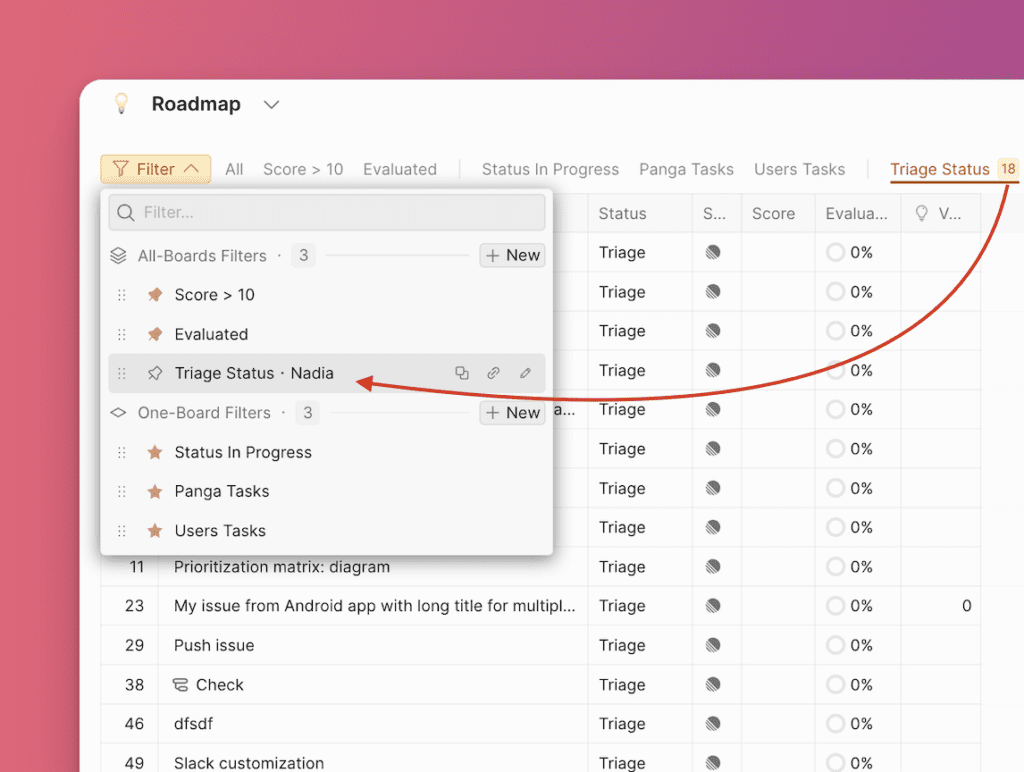Click the All-Boards Filters layers icon
1024x772 pixels.
(x=118, y=256)
